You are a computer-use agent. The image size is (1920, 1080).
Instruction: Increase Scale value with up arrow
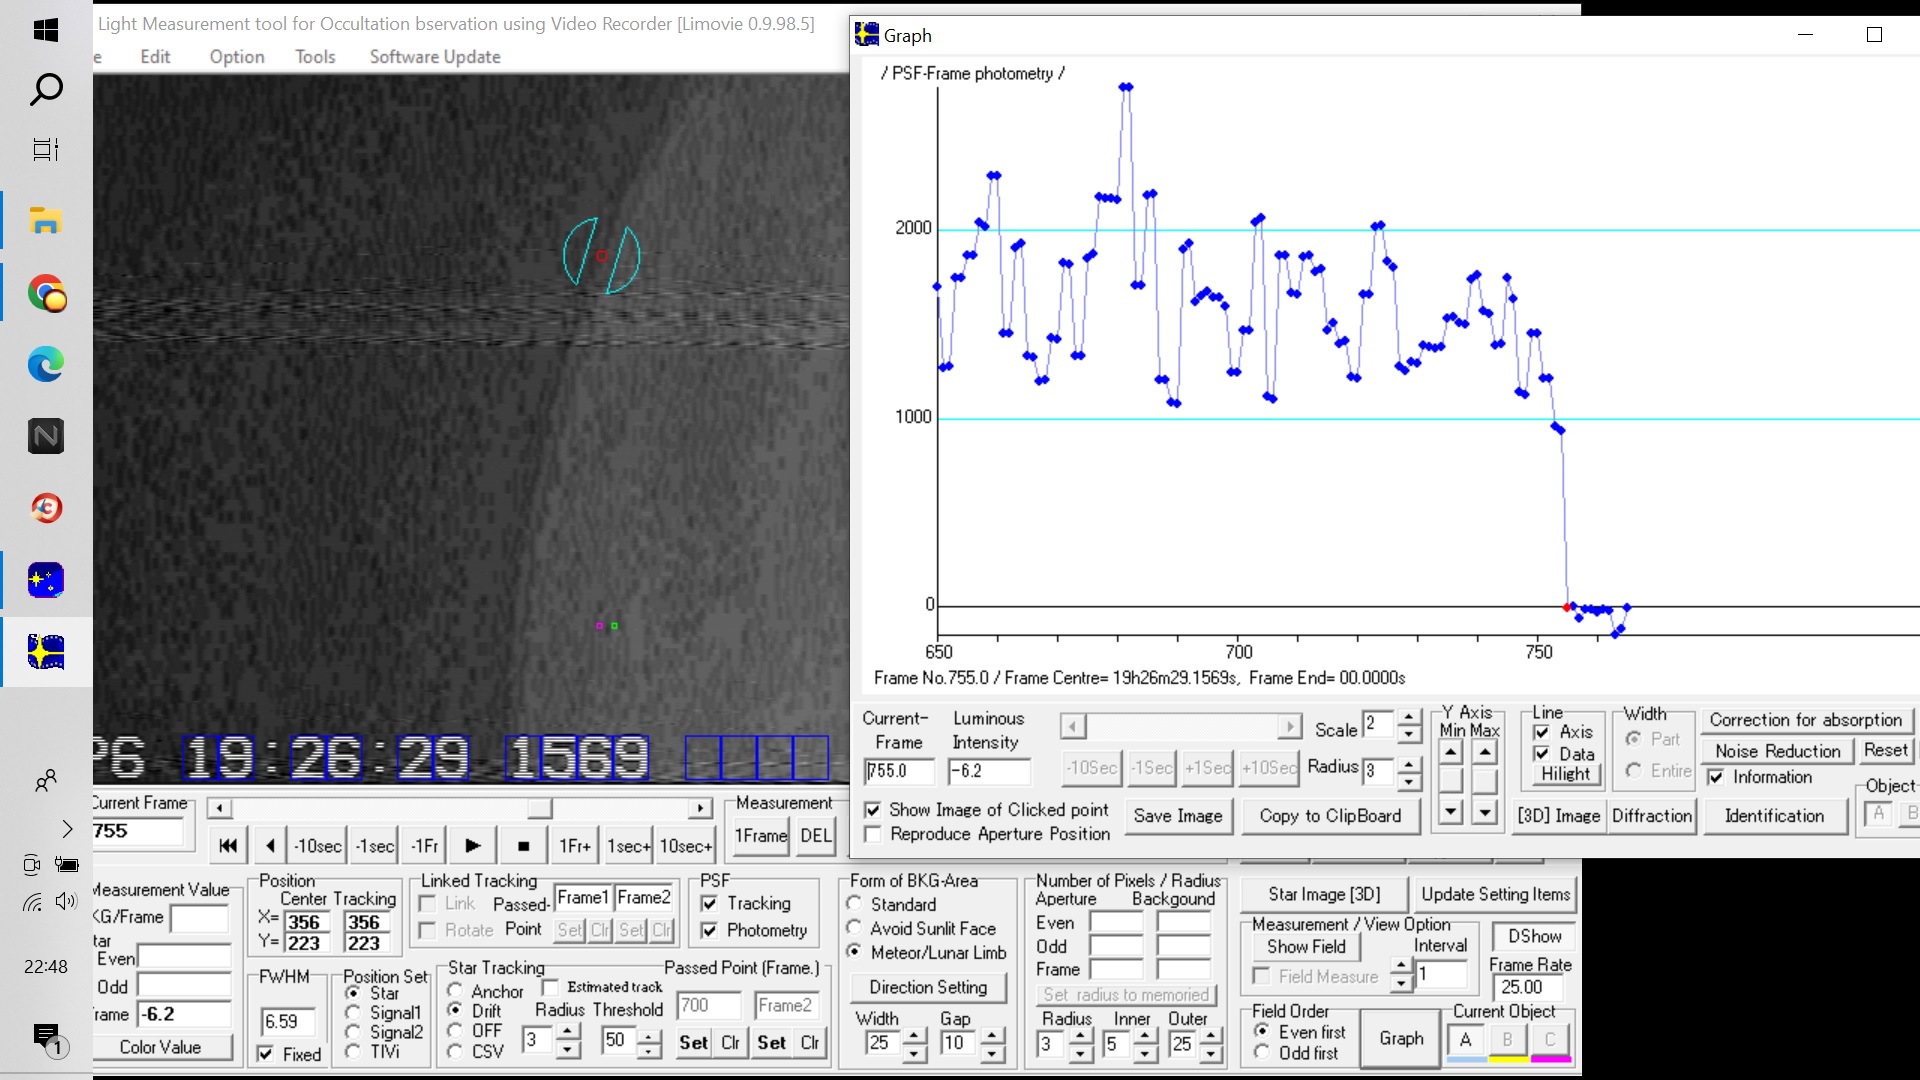(x=1408, y=717)
